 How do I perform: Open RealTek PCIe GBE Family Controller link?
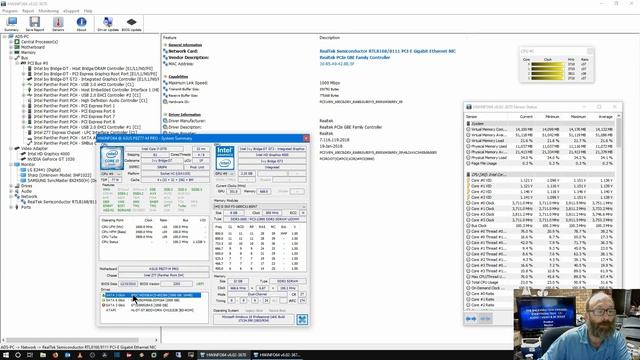(355, 58)
